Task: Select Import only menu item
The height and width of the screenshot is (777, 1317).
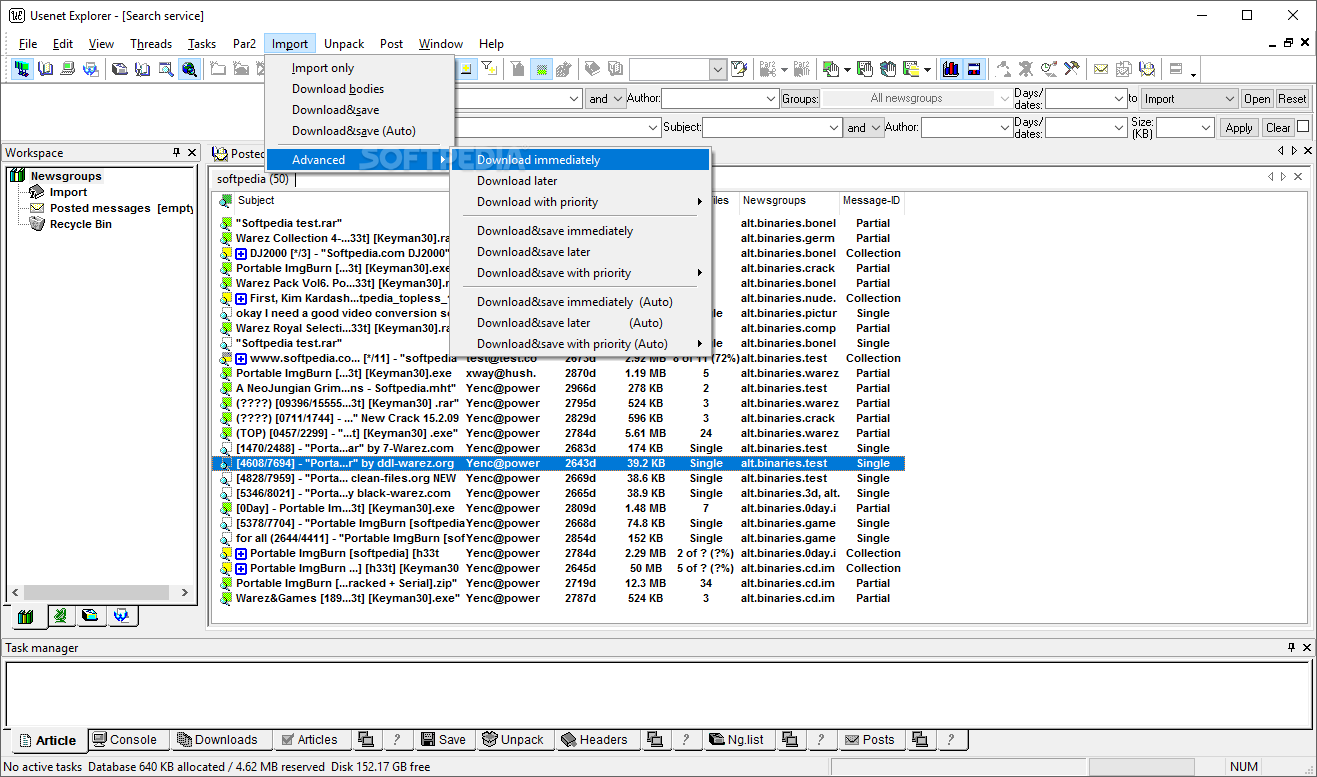Action: 360,68
